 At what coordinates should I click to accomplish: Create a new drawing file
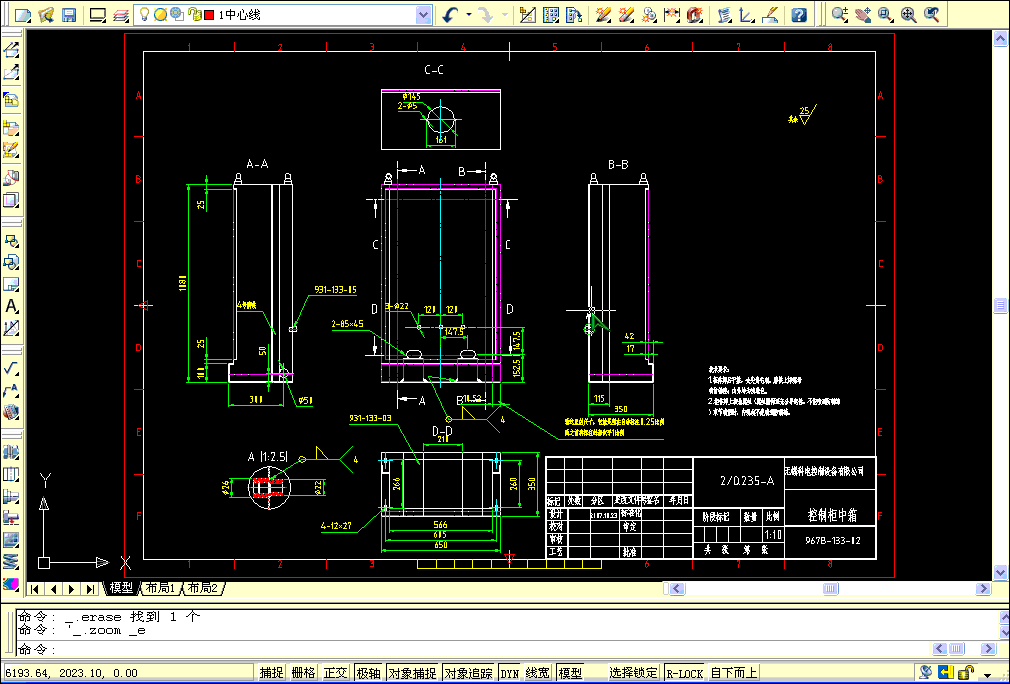click(23, 15)
